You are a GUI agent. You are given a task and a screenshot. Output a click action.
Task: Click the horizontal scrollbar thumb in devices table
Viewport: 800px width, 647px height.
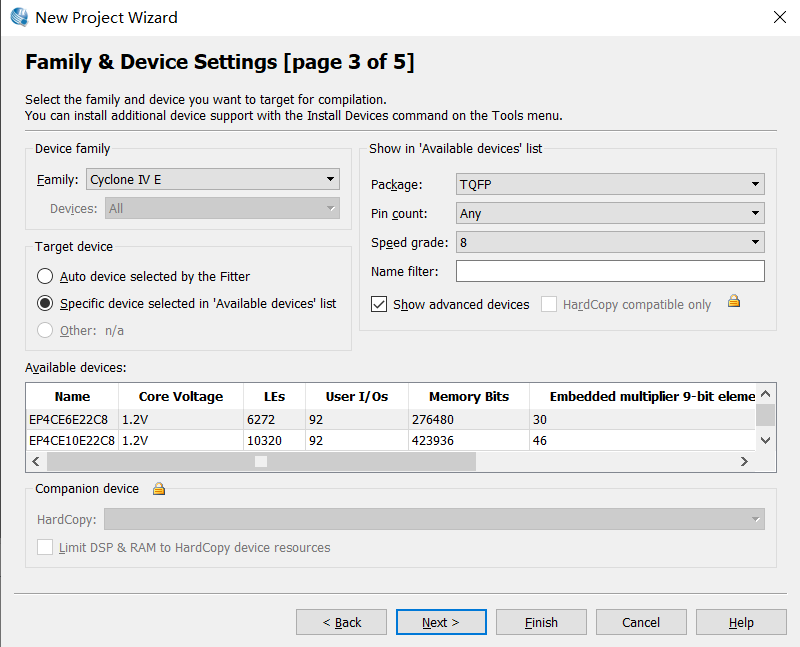260,461
